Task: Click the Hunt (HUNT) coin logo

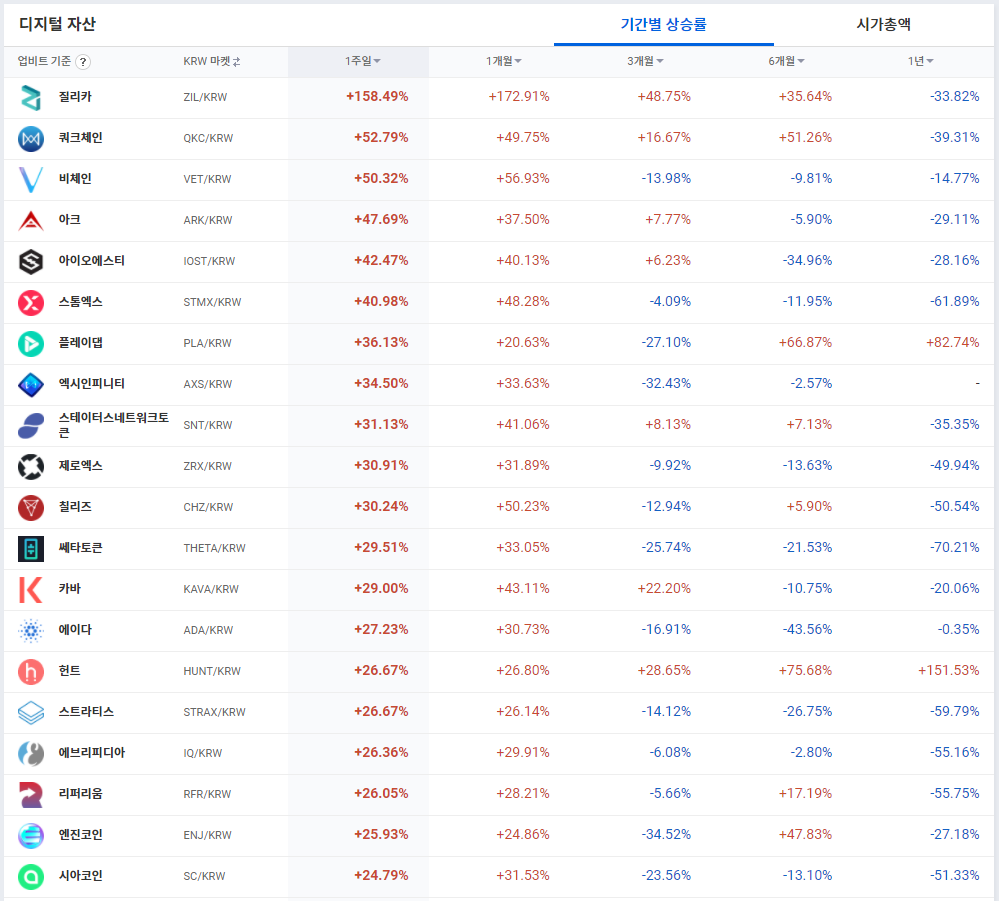Action: 31,672
